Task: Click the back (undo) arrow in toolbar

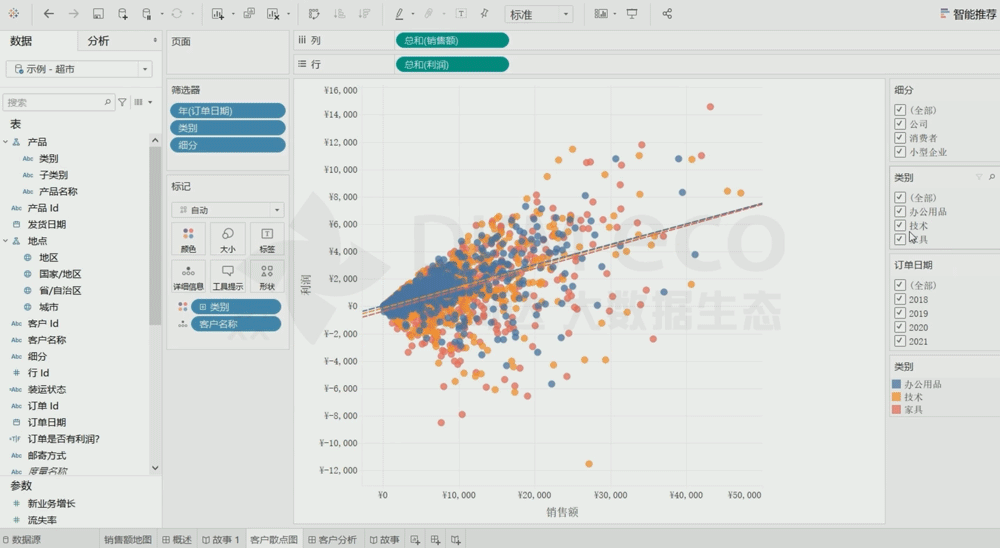Action: tap(49, 14)
